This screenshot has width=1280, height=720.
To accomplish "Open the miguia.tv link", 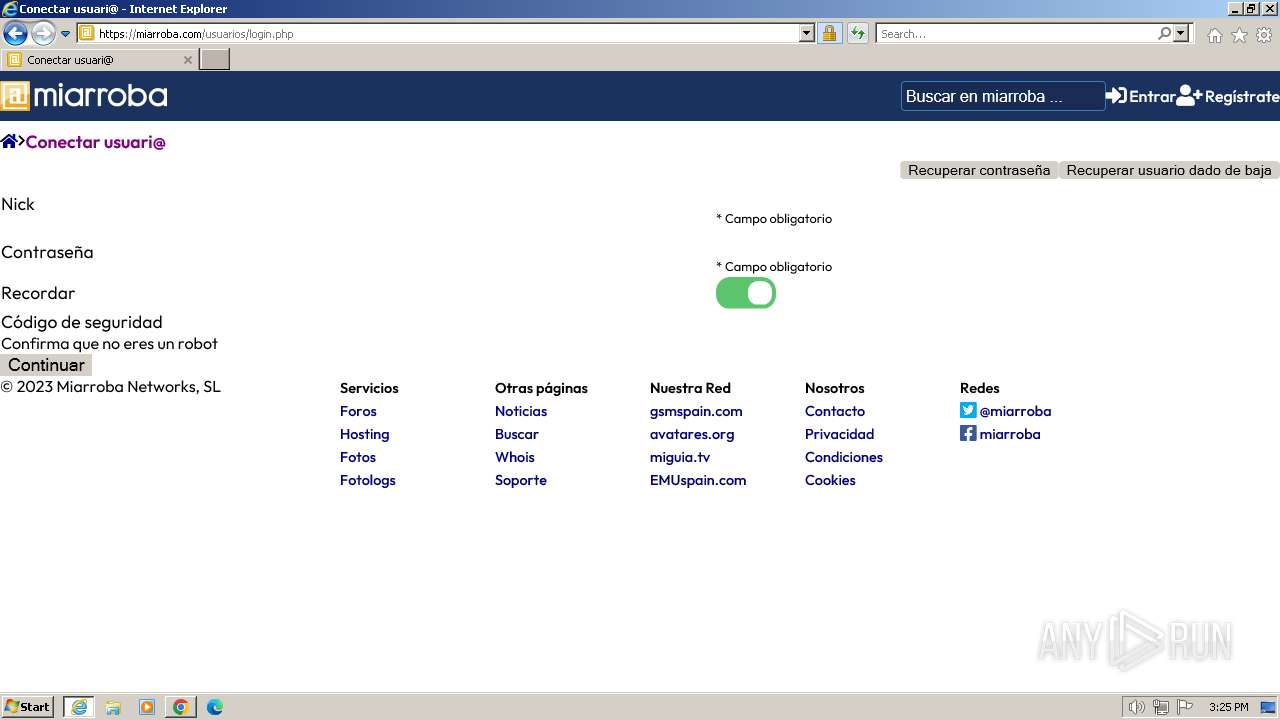I will (x=680, y=457).
